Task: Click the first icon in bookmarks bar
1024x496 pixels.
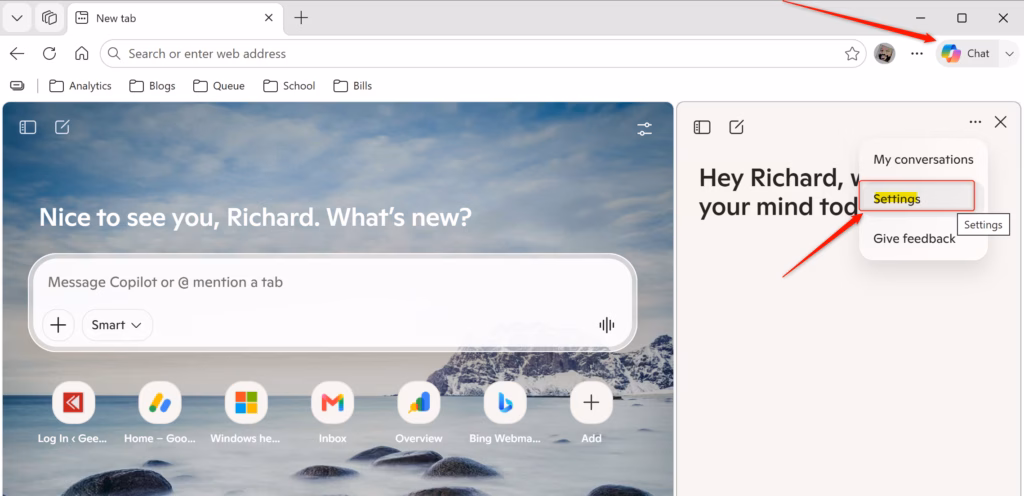Action: pyautogui.click(x=17, y=85)
